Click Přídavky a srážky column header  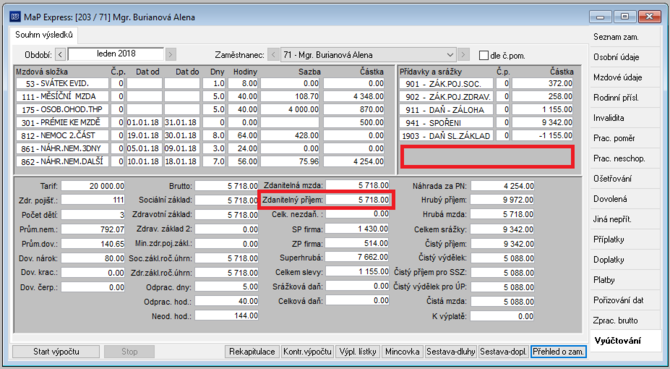[431, 72]
